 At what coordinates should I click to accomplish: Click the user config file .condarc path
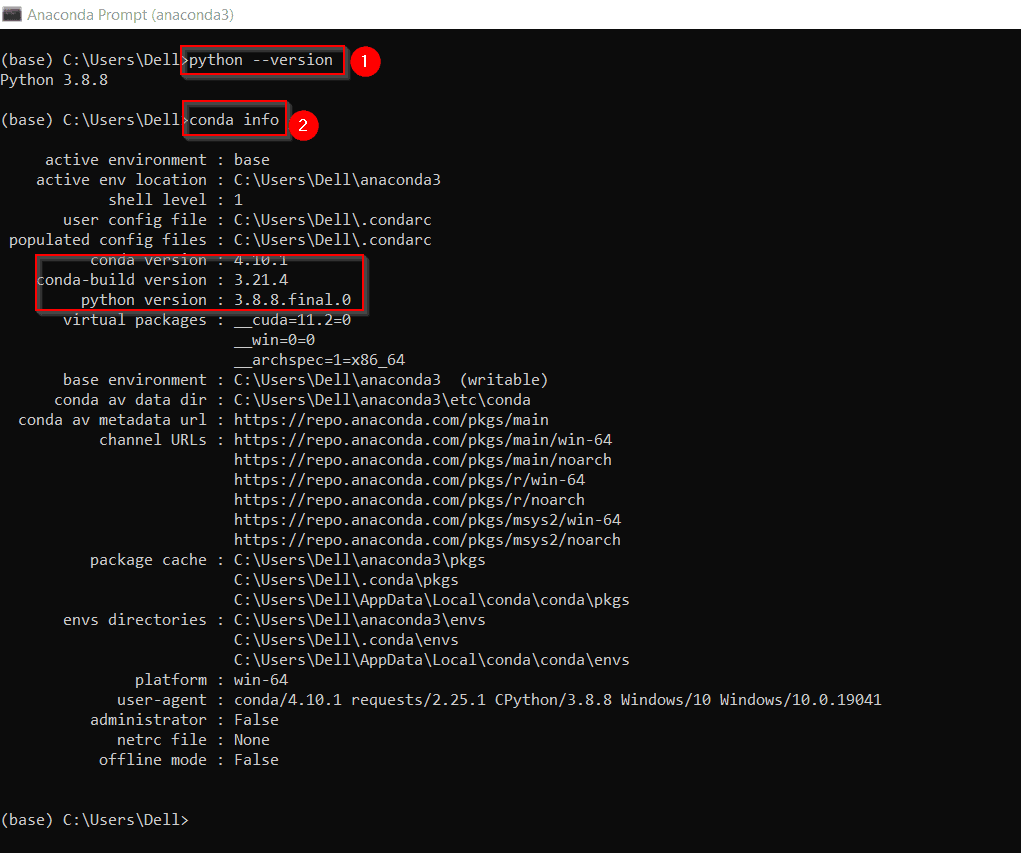coord(333,220)
